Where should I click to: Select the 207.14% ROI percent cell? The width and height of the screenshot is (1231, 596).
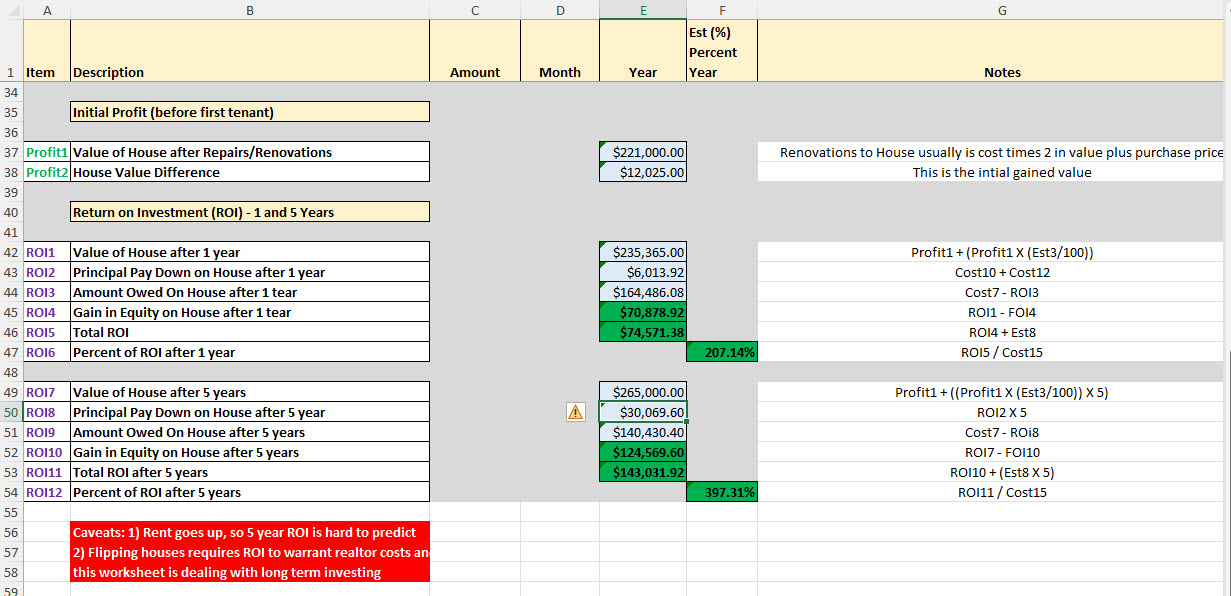pos(722,352)
